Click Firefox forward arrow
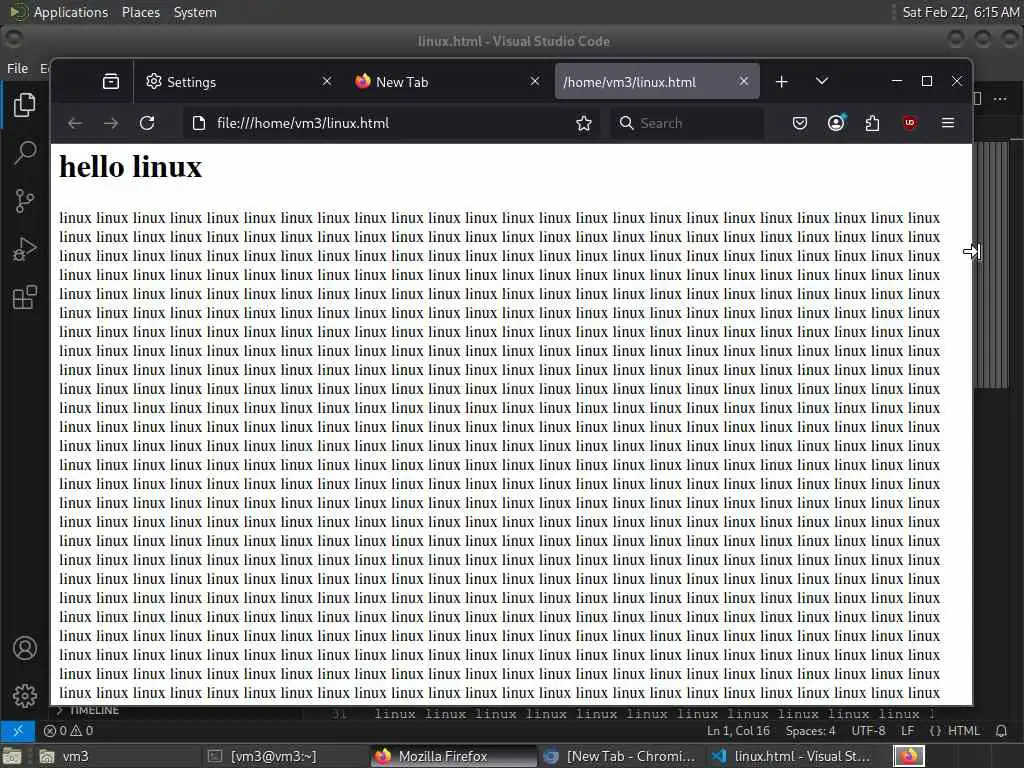Viewport: 1024px width, 768px height. [x=111, y=123]
